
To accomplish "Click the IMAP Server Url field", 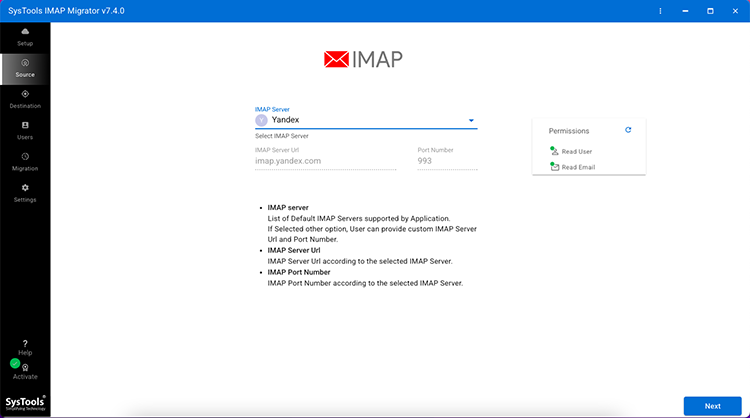I will click(325, 161).
